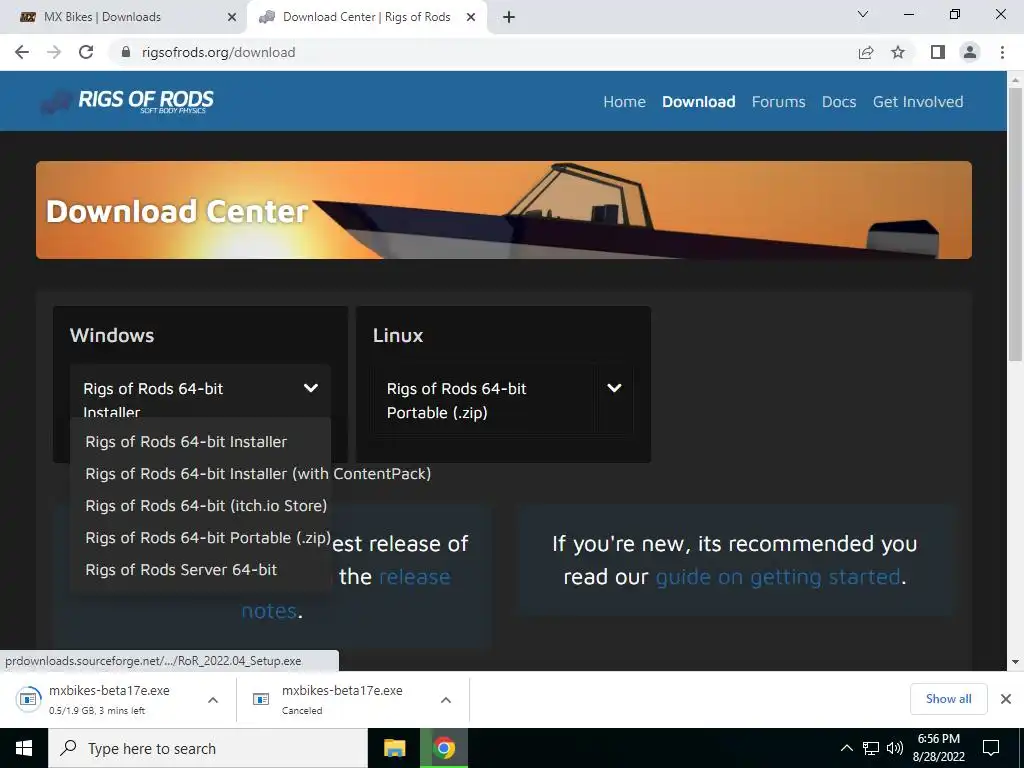Screen dimensions: 1024x768
Task: Show all downloads
Action: (948, 699)
